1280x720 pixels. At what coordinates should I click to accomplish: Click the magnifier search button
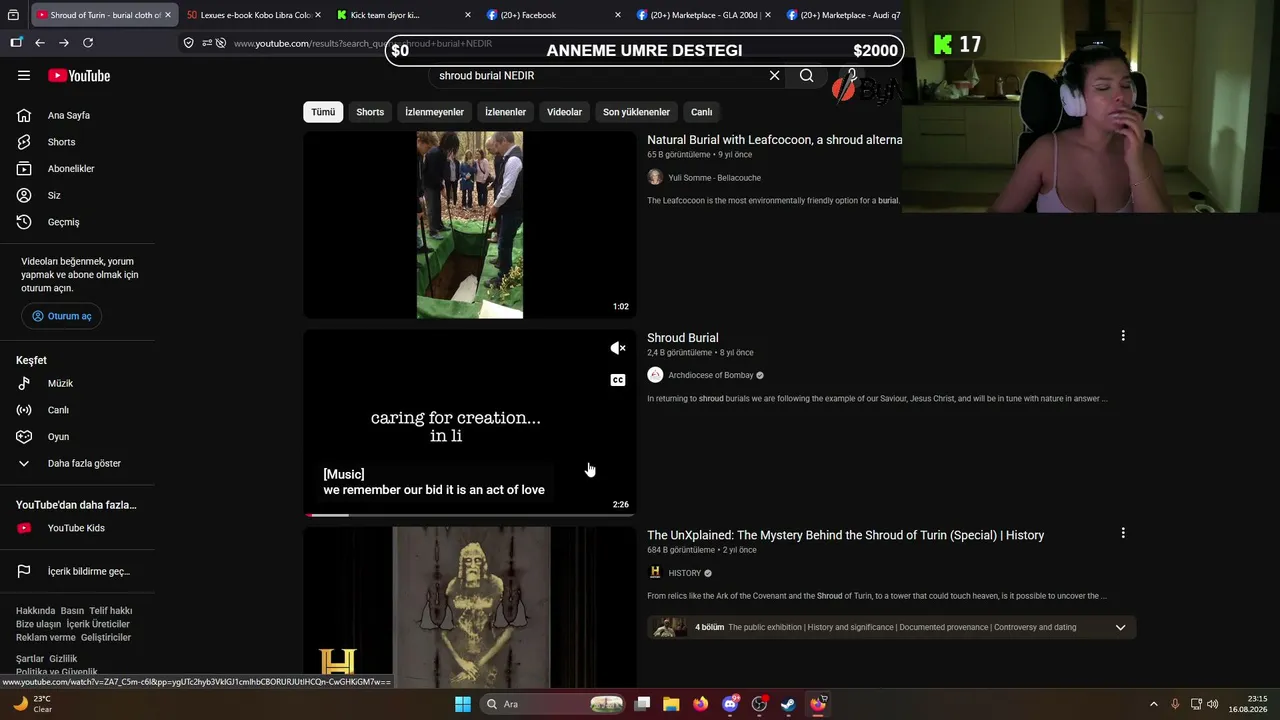[x=807, y=75]
